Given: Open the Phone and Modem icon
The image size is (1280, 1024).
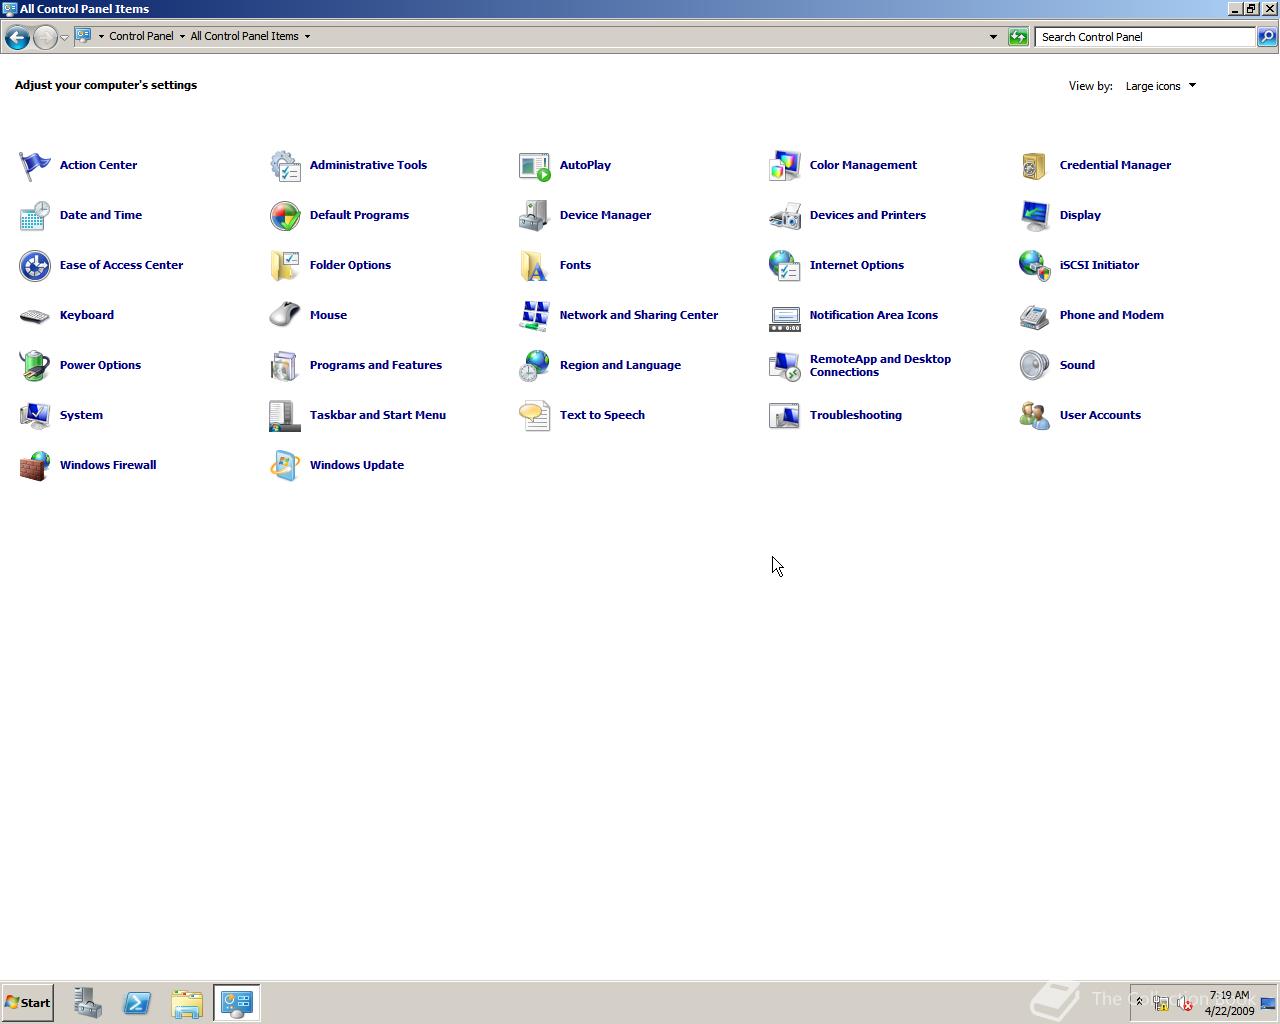Looking at the screenshot, I should pyautogui.click(x=1035, y=316).
